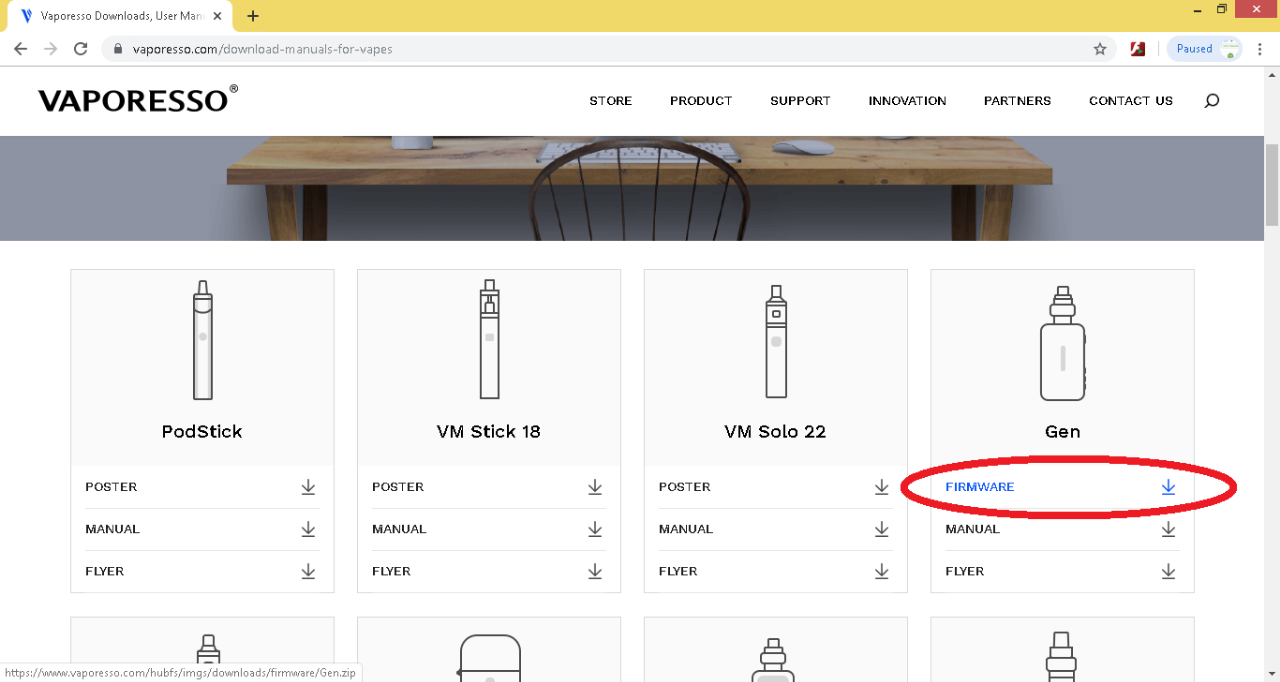The width and height of the screenshot is (1280, 682).
Task: Click the Gen FLYER download icon
Action: point(1168,571)
